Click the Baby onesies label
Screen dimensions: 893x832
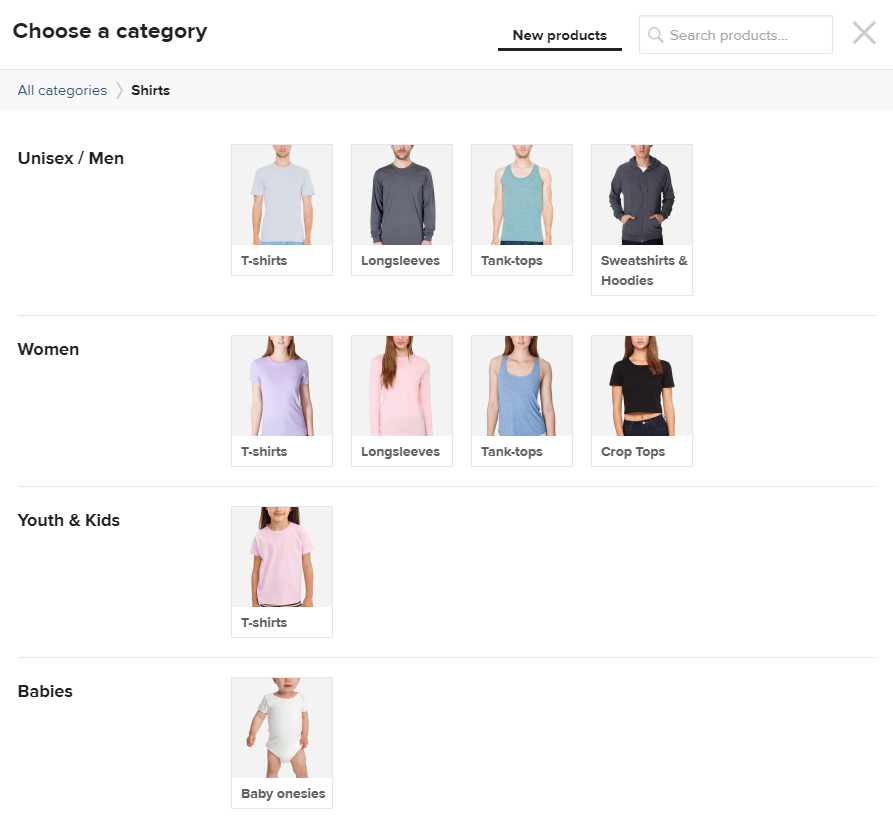pyautogui.click(x=283, y=794)
